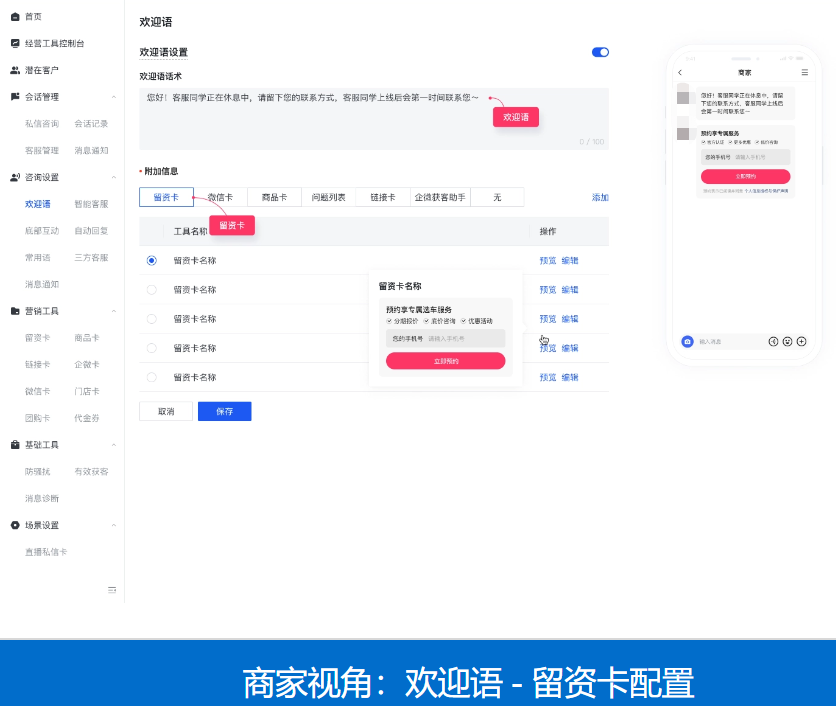Viewport: 836px width, 706px height.
Task: 点击手机预览中的表情图标
Action: click(x=787, y=341)
